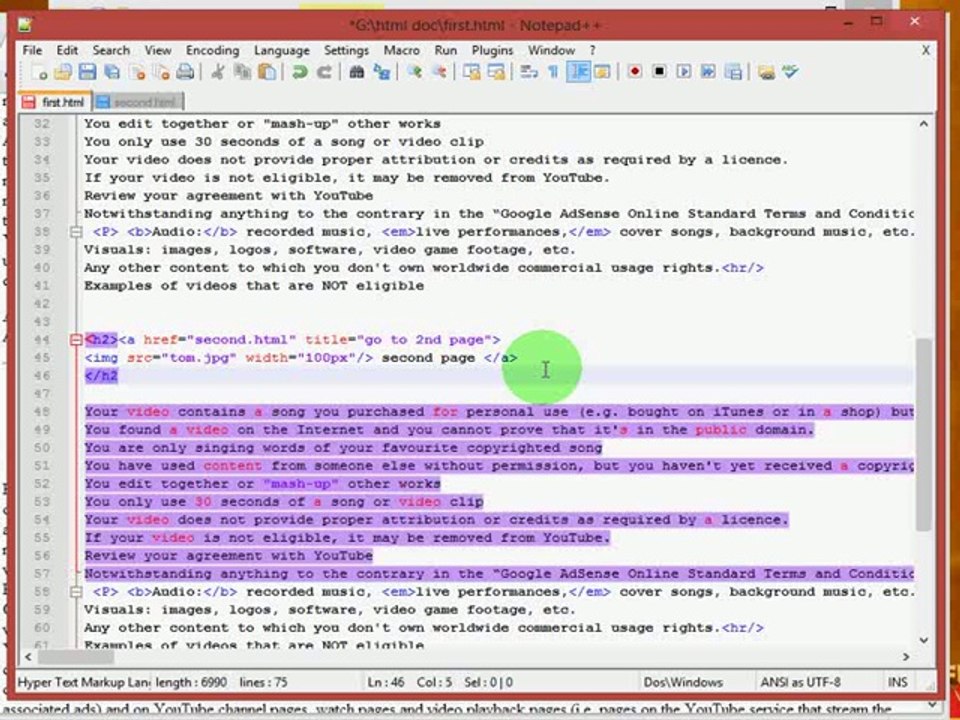Click the Save All toolbar icon

tap(111, 72)
